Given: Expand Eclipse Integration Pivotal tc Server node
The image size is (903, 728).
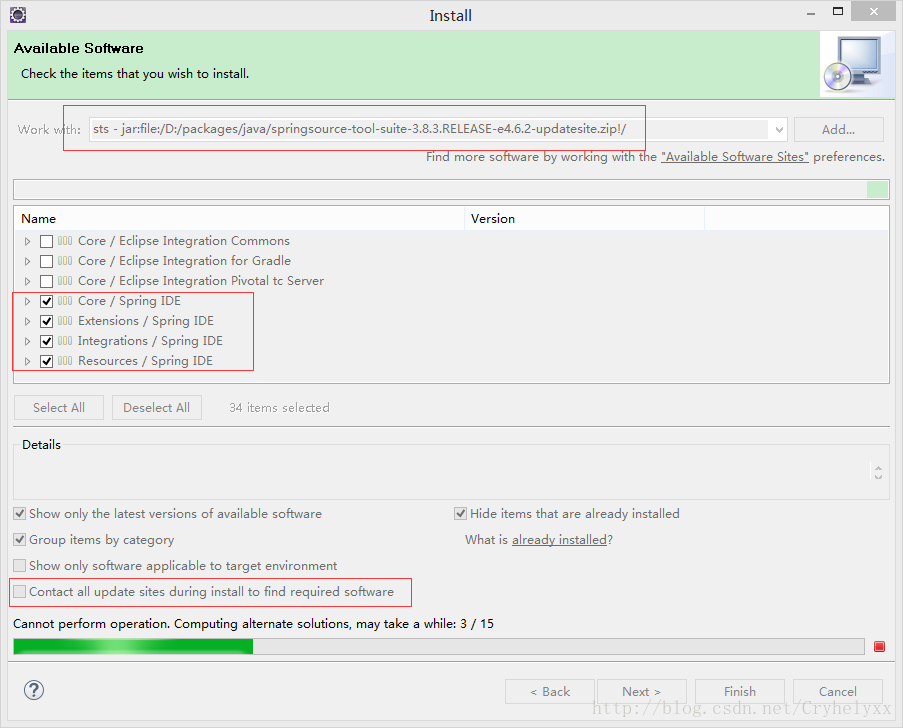Looking at the screenshot, I should 27,282.
